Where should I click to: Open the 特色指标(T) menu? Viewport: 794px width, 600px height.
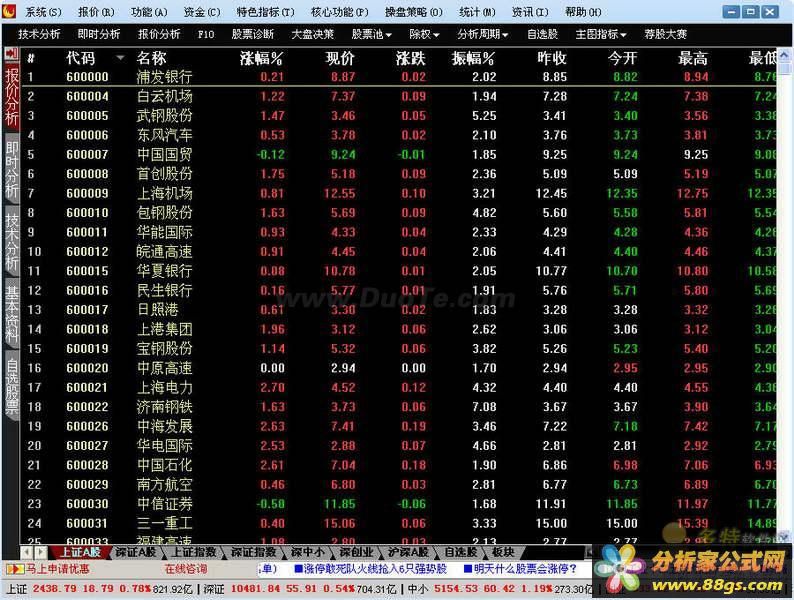(265, 12)
